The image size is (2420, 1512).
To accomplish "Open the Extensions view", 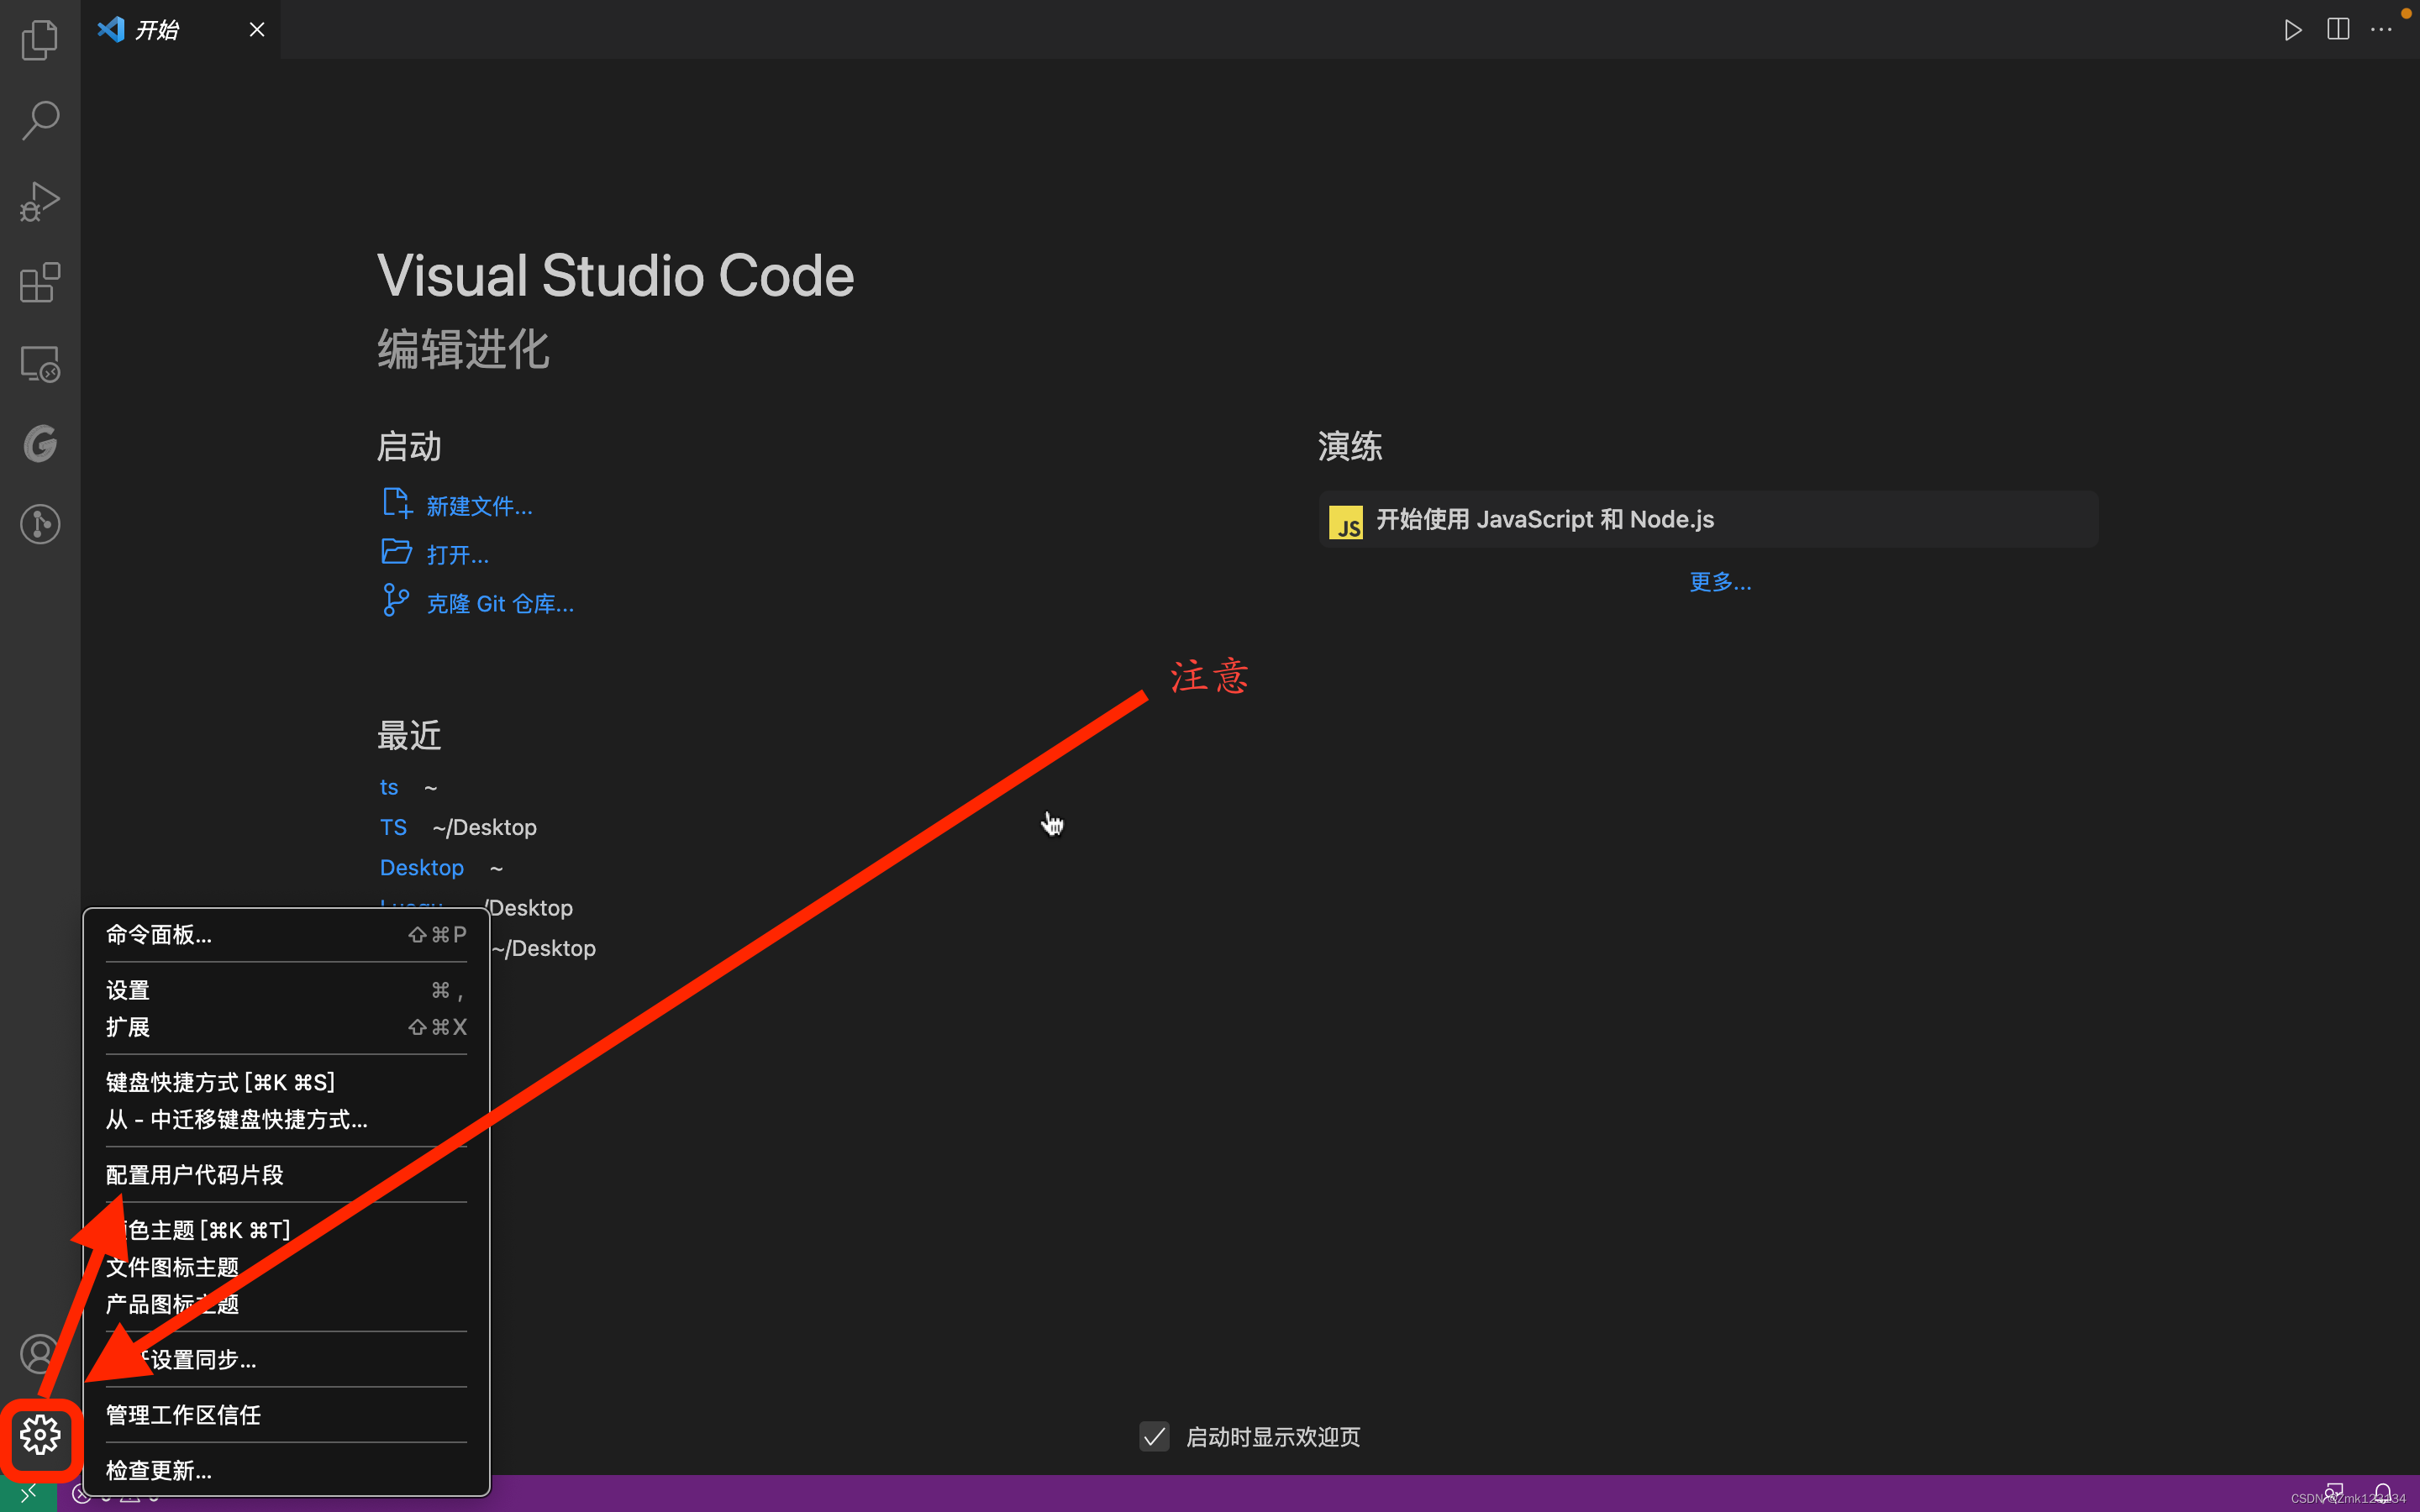I will tap(39, 283).
